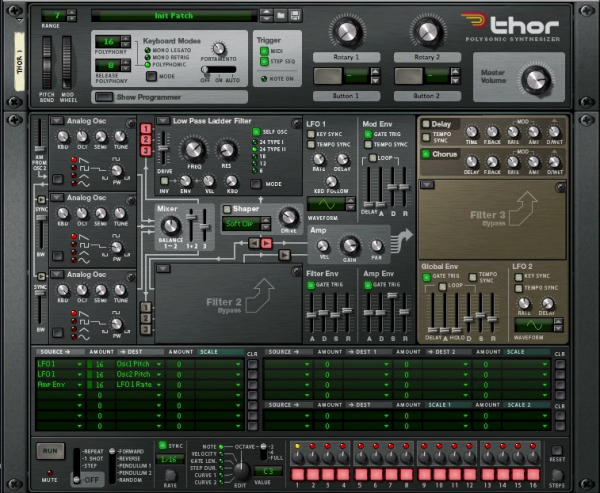
Task: Click the filter FREQ knob
Action: (x=194, y=150)
